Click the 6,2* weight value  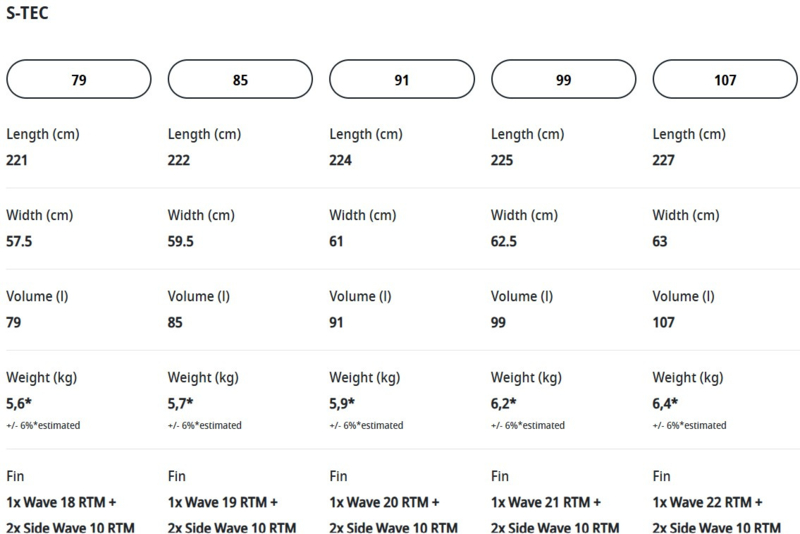point(505,403)
